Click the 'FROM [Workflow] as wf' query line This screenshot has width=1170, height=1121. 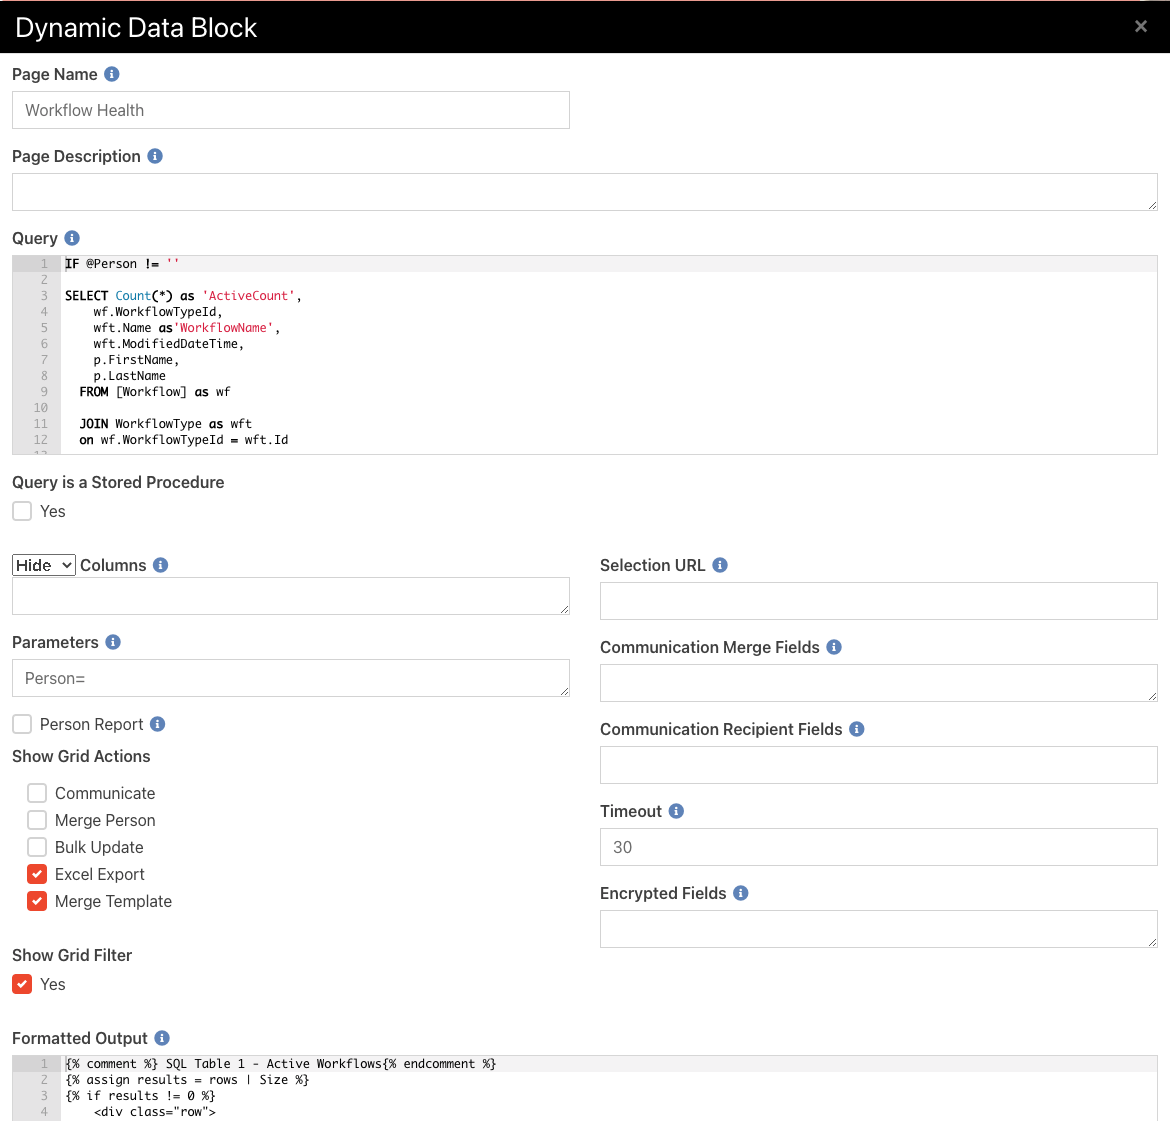155,392
